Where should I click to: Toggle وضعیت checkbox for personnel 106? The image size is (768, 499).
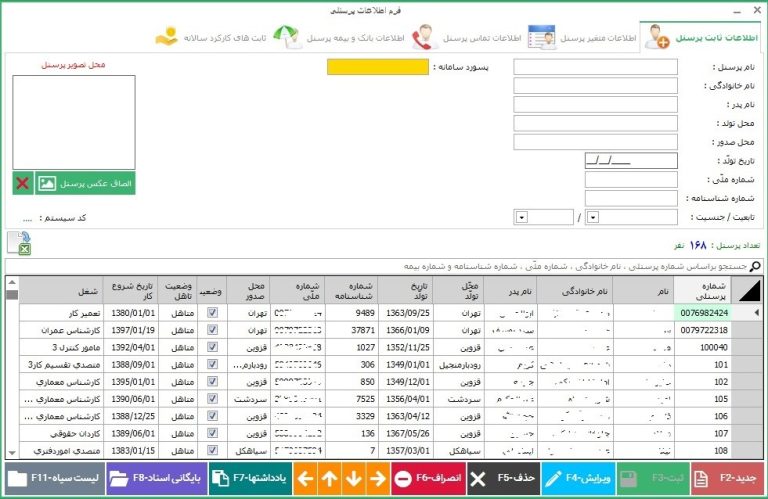pyautogui.click(x=211, y=415)
